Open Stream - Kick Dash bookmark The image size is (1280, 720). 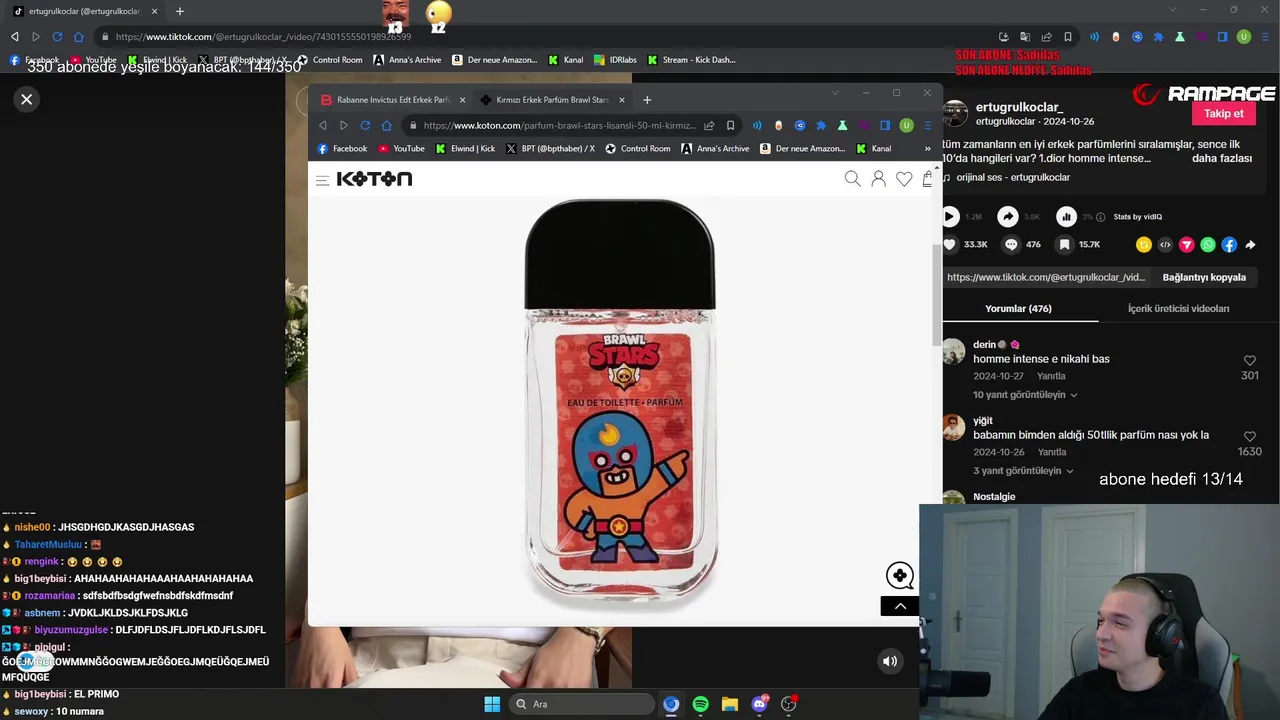(691, 60)
